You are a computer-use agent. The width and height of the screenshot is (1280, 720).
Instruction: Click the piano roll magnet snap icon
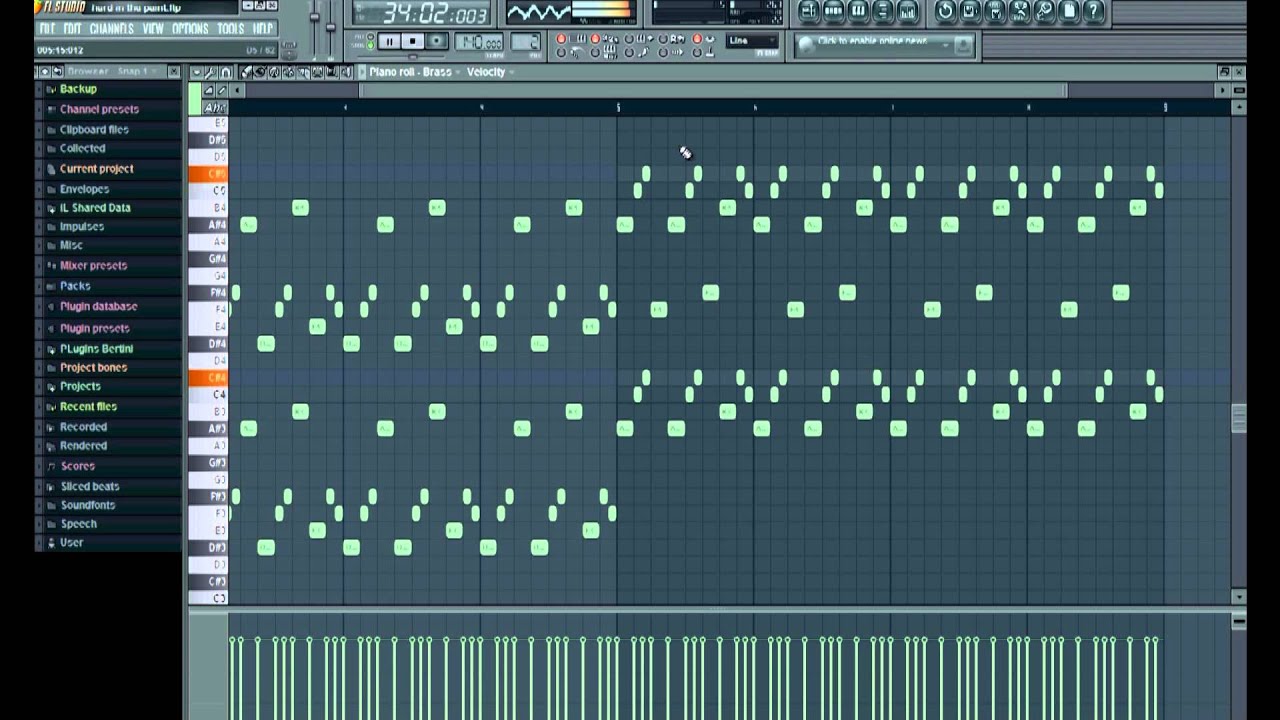pos(226,72)
